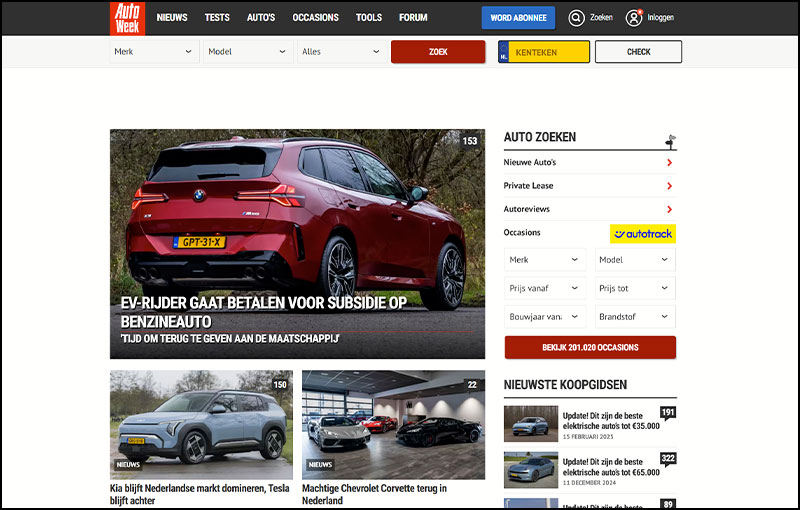Open Beste elektrische auto's tot €65.000 link
Viewport: 800px width, 510px height.
[611, 467]
